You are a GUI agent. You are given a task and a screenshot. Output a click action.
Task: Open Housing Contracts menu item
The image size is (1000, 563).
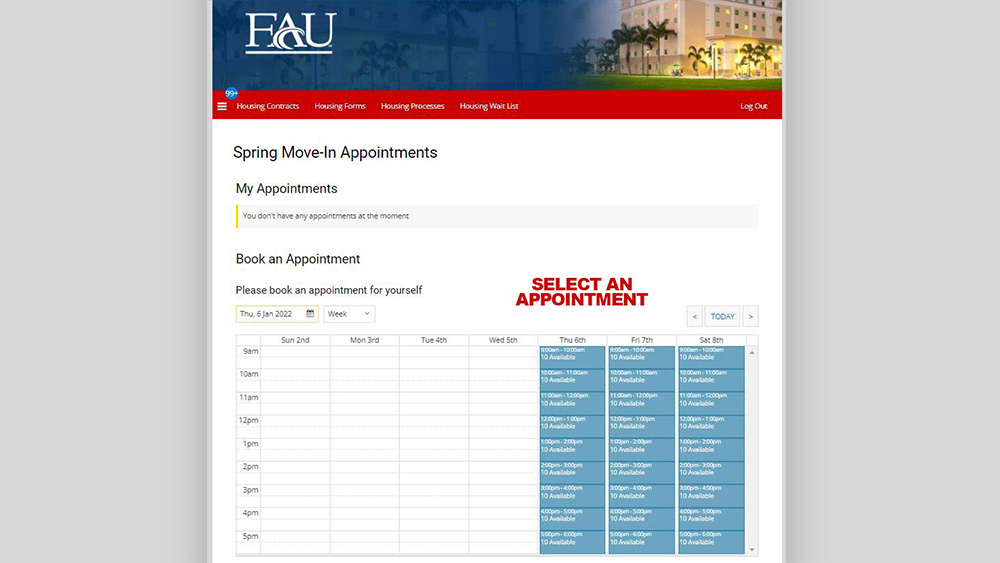pyautogui.click(x=268, y=106)
